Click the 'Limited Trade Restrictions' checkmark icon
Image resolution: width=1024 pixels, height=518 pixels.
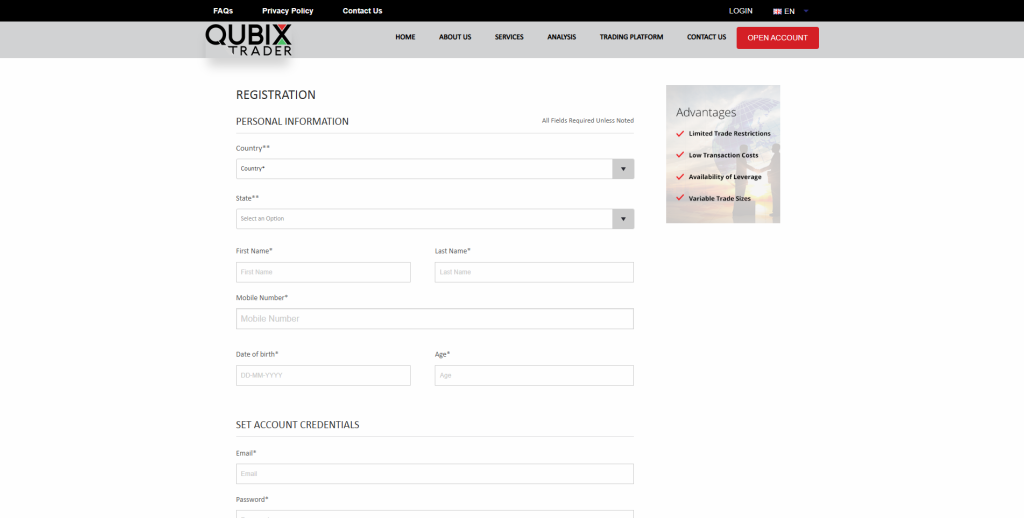680,133
